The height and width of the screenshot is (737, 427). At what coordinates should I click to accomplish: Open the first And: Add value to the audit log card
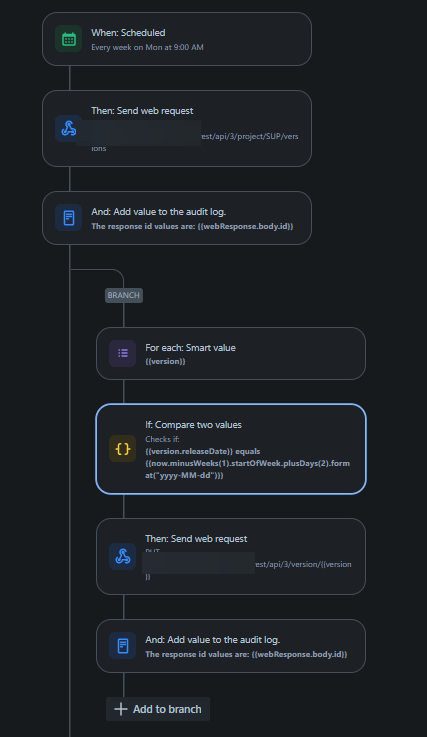coord(177,218)
